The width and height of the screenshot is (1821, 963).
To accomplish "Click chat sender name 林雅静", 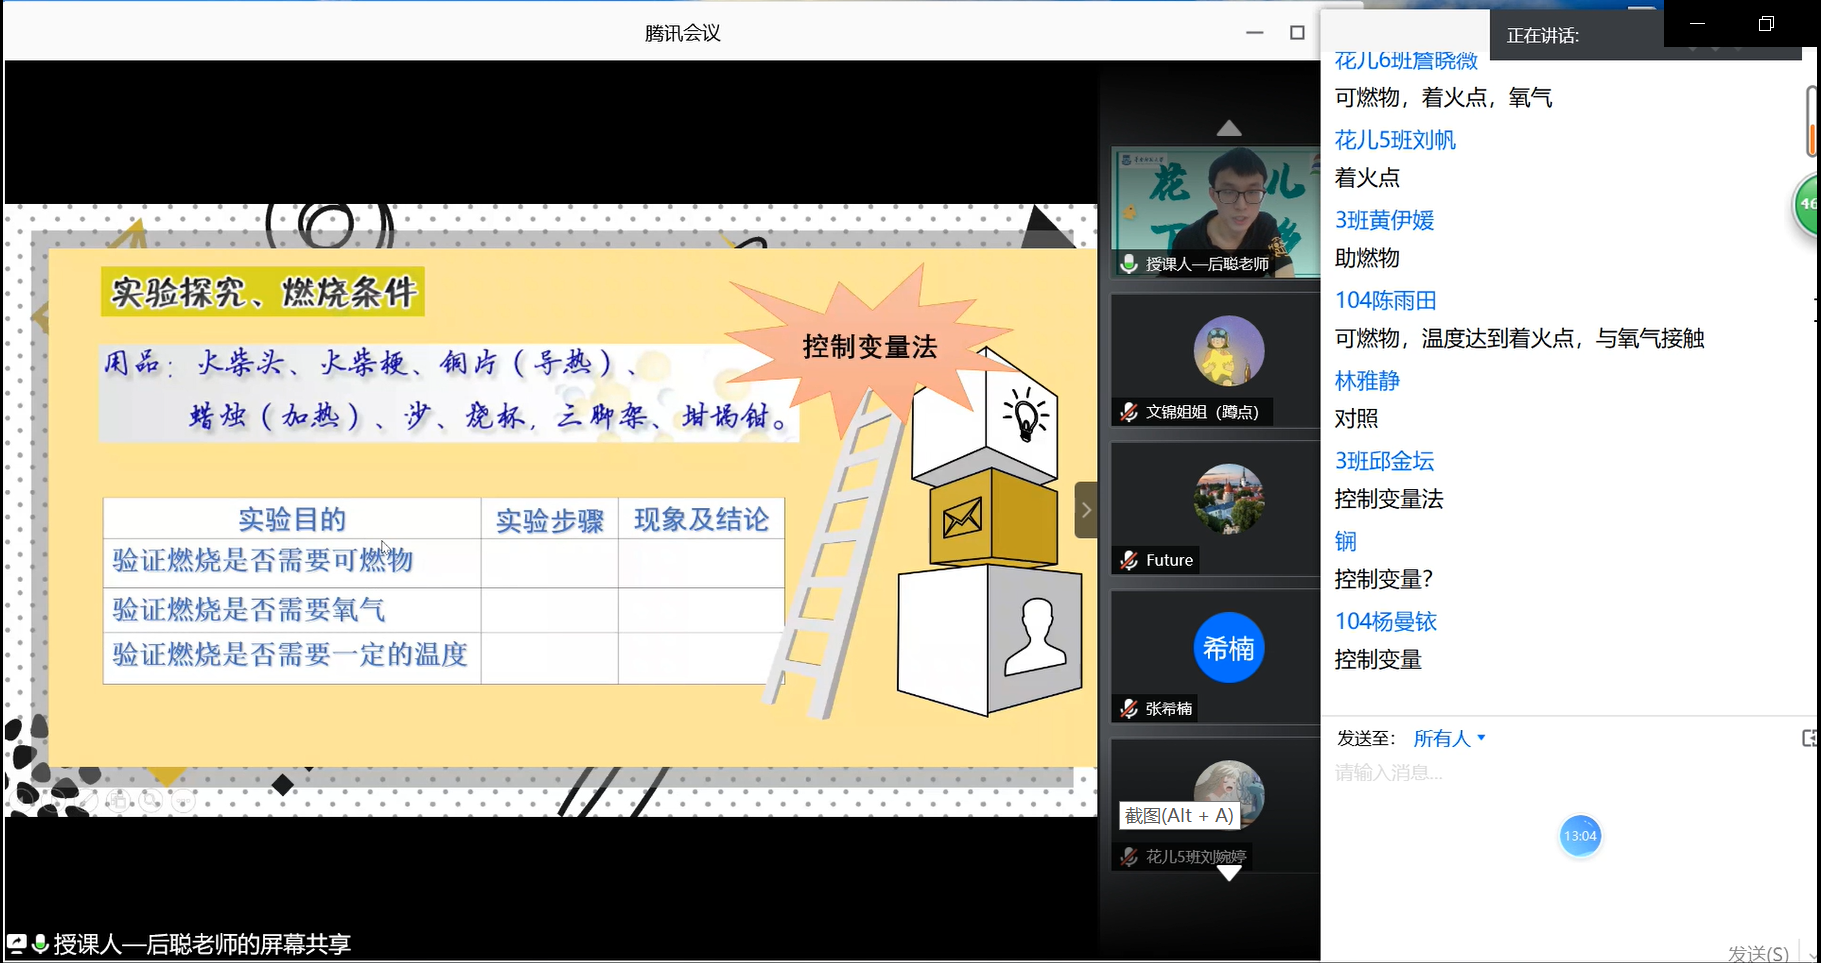I will 1367,380.
